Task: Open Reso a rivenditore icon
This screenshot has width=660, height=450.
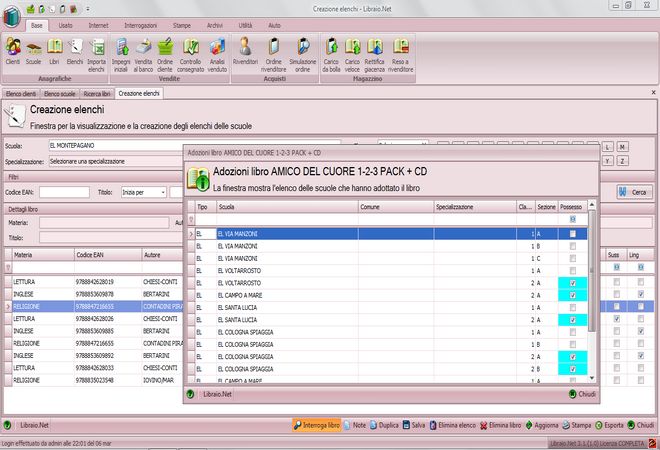Action: [401, 55]
